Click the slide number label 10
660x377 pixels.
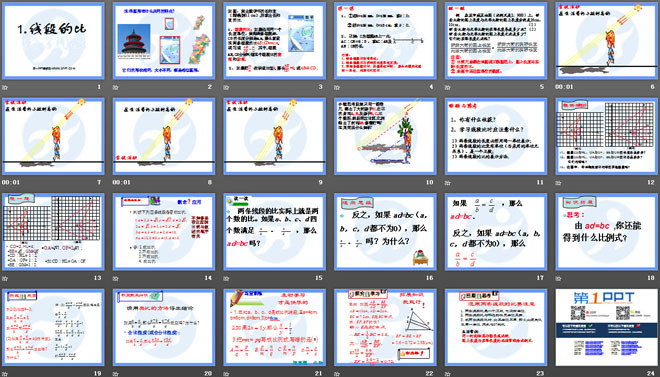coord(429,183)
